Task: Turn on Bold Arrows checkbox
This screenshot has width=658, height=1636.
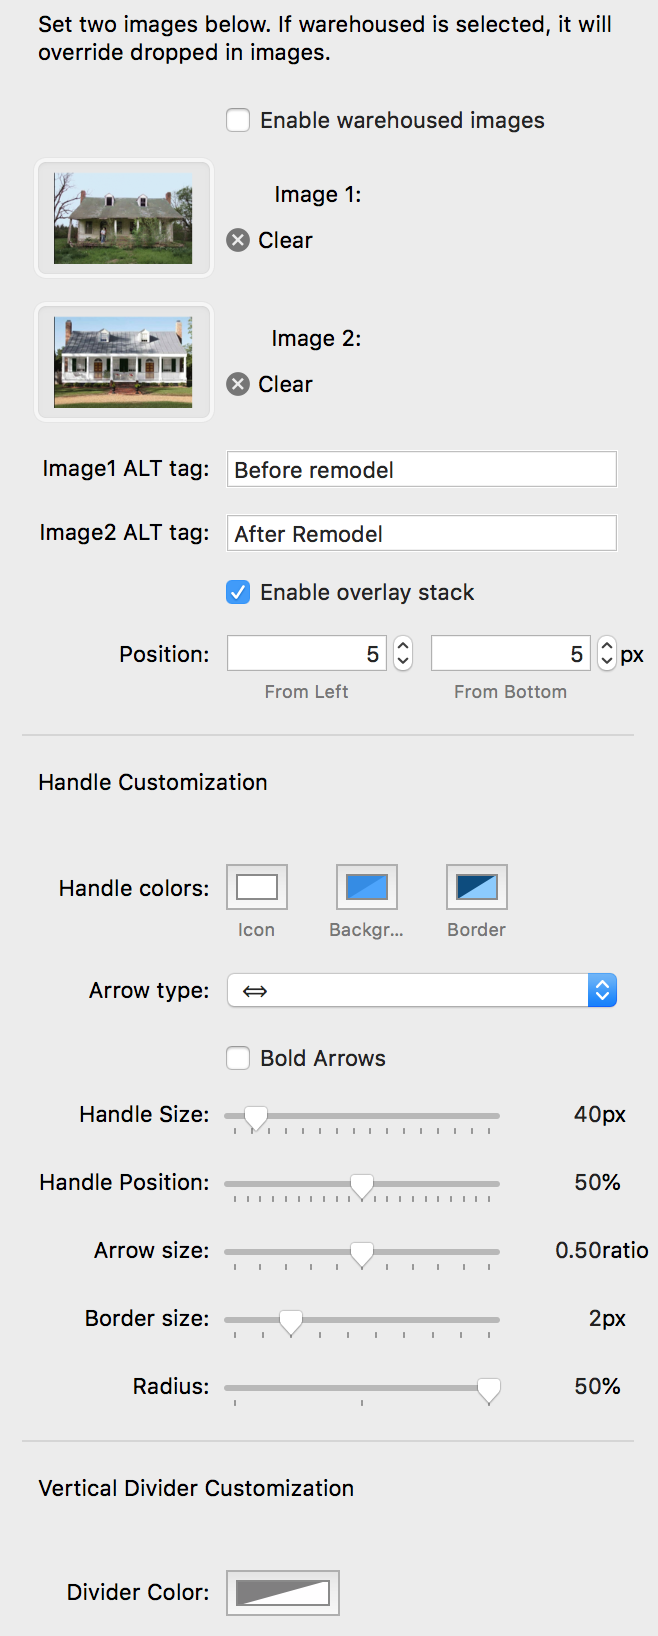Action: pyautogui.click(x=238, y=1058)
